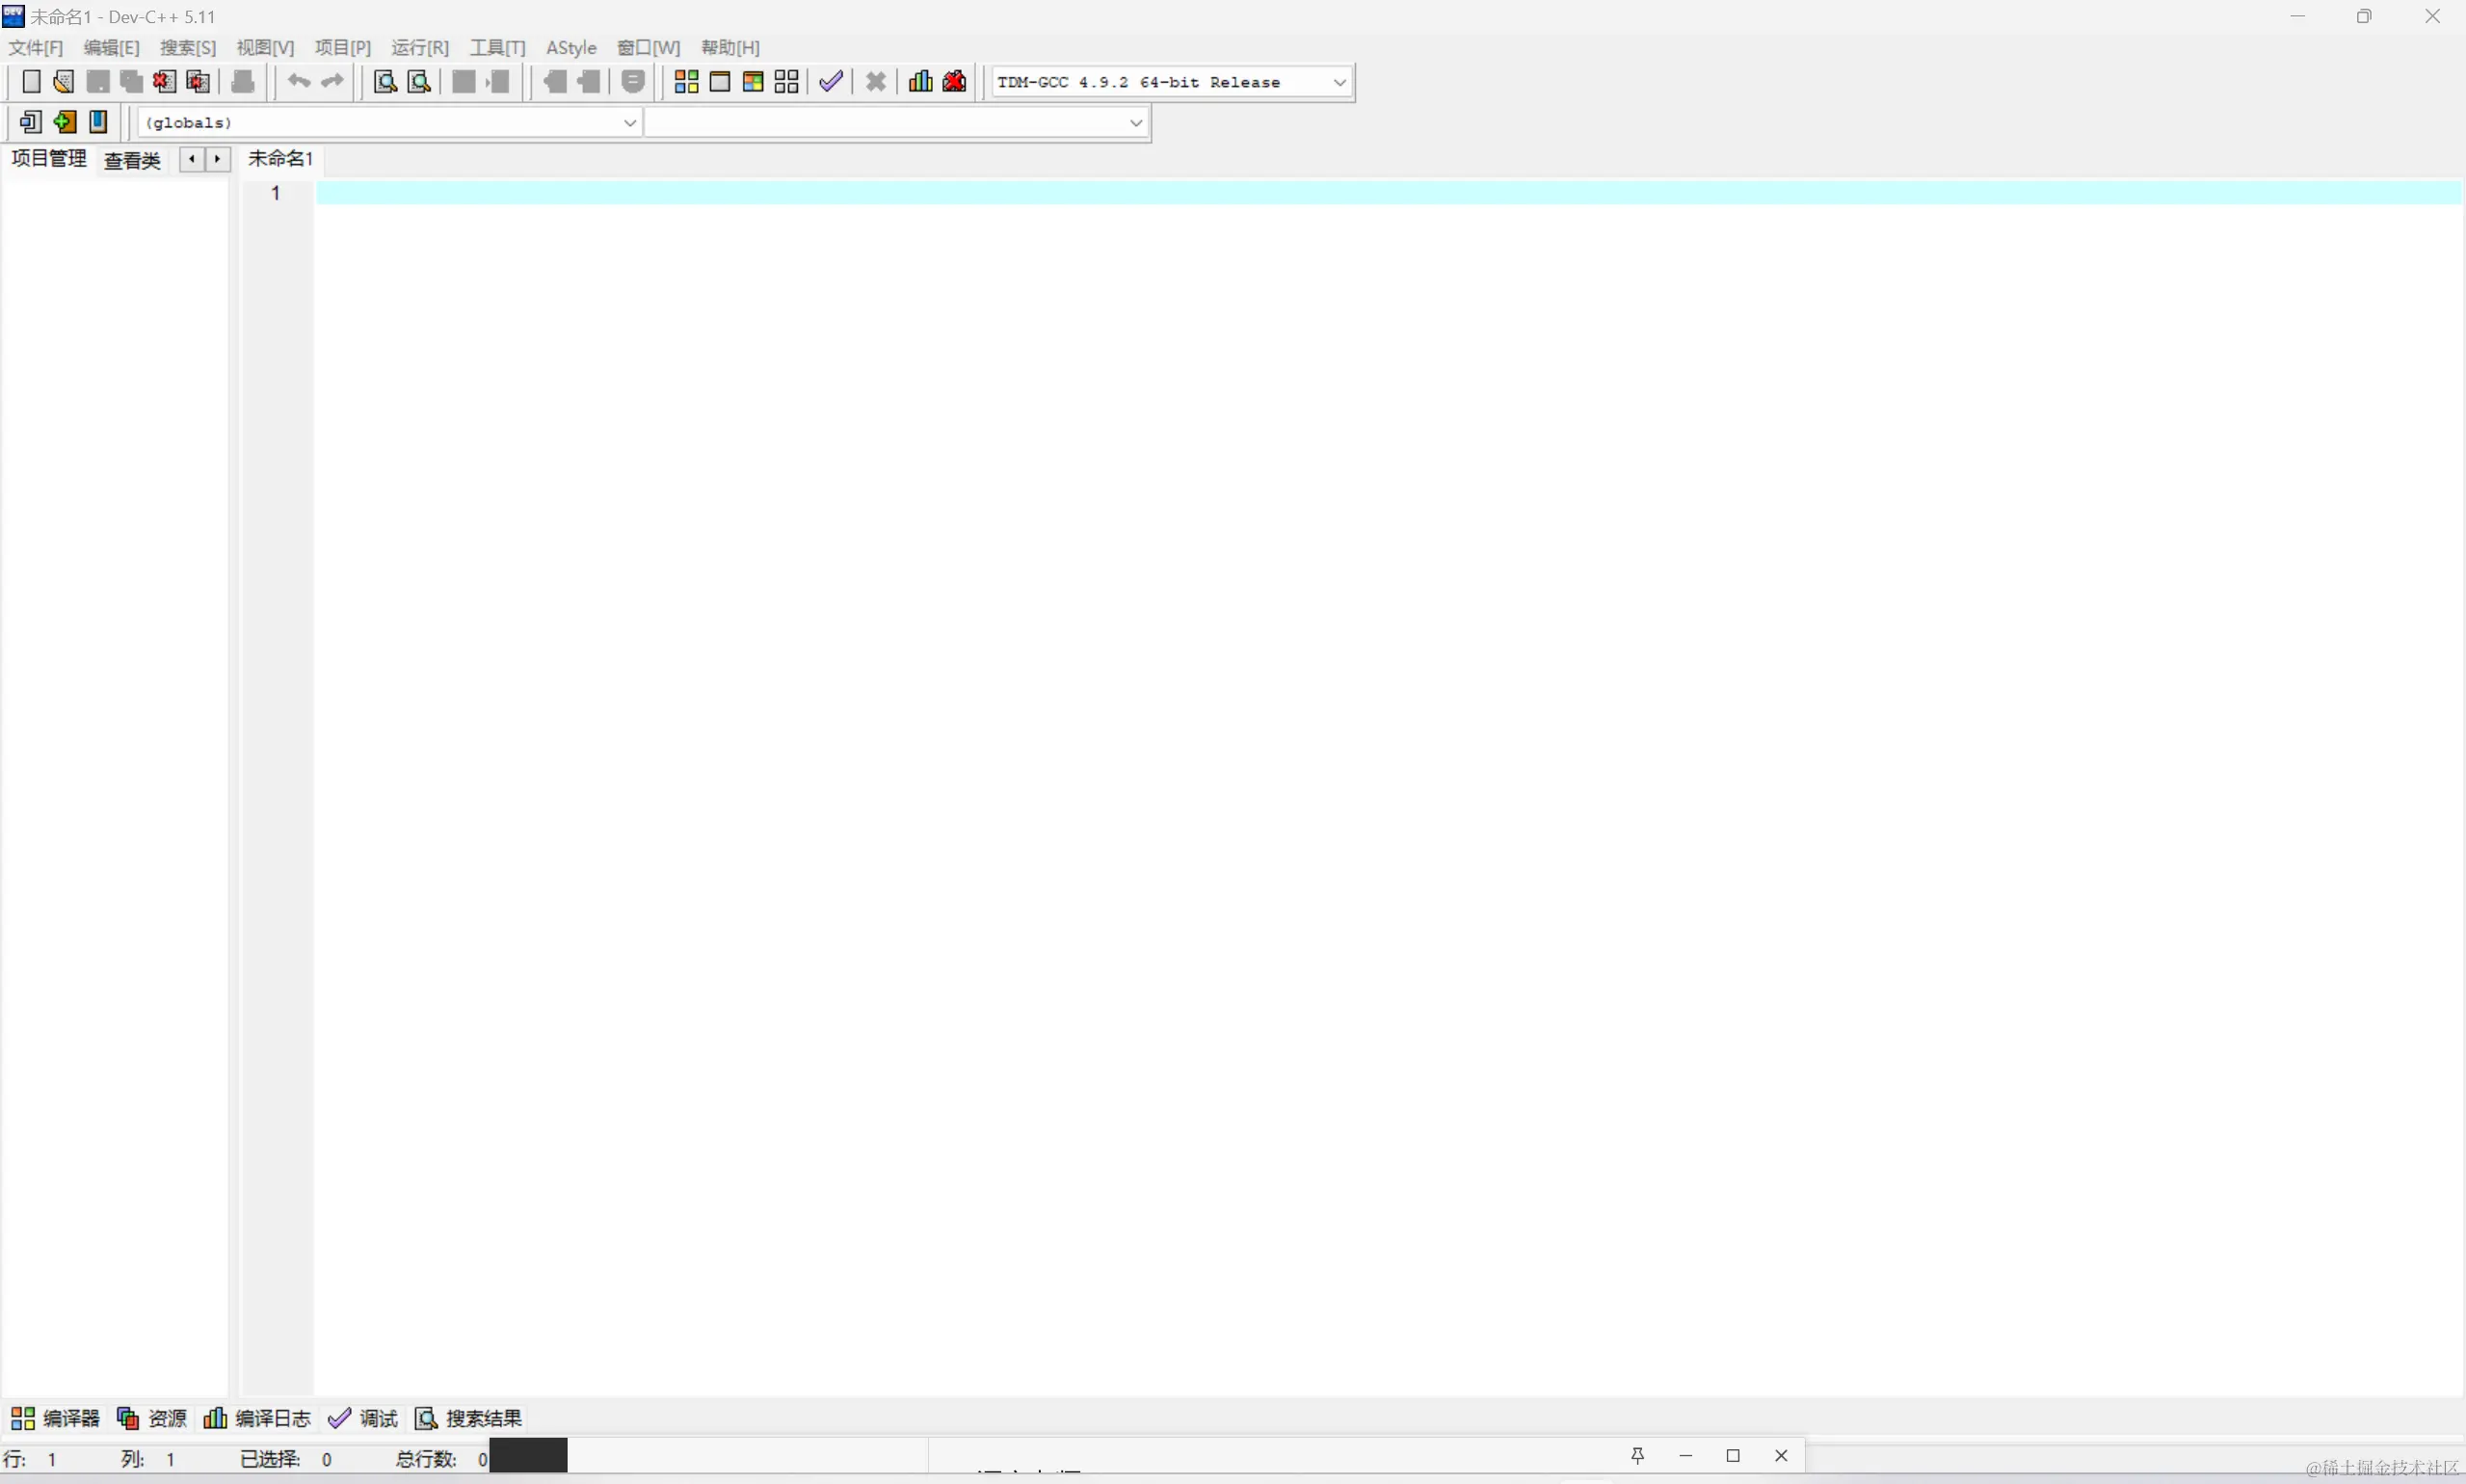Screen dimensions: 2466x1484
Task: Click the green plus bookmark icon
Action: tap(65, 122)
